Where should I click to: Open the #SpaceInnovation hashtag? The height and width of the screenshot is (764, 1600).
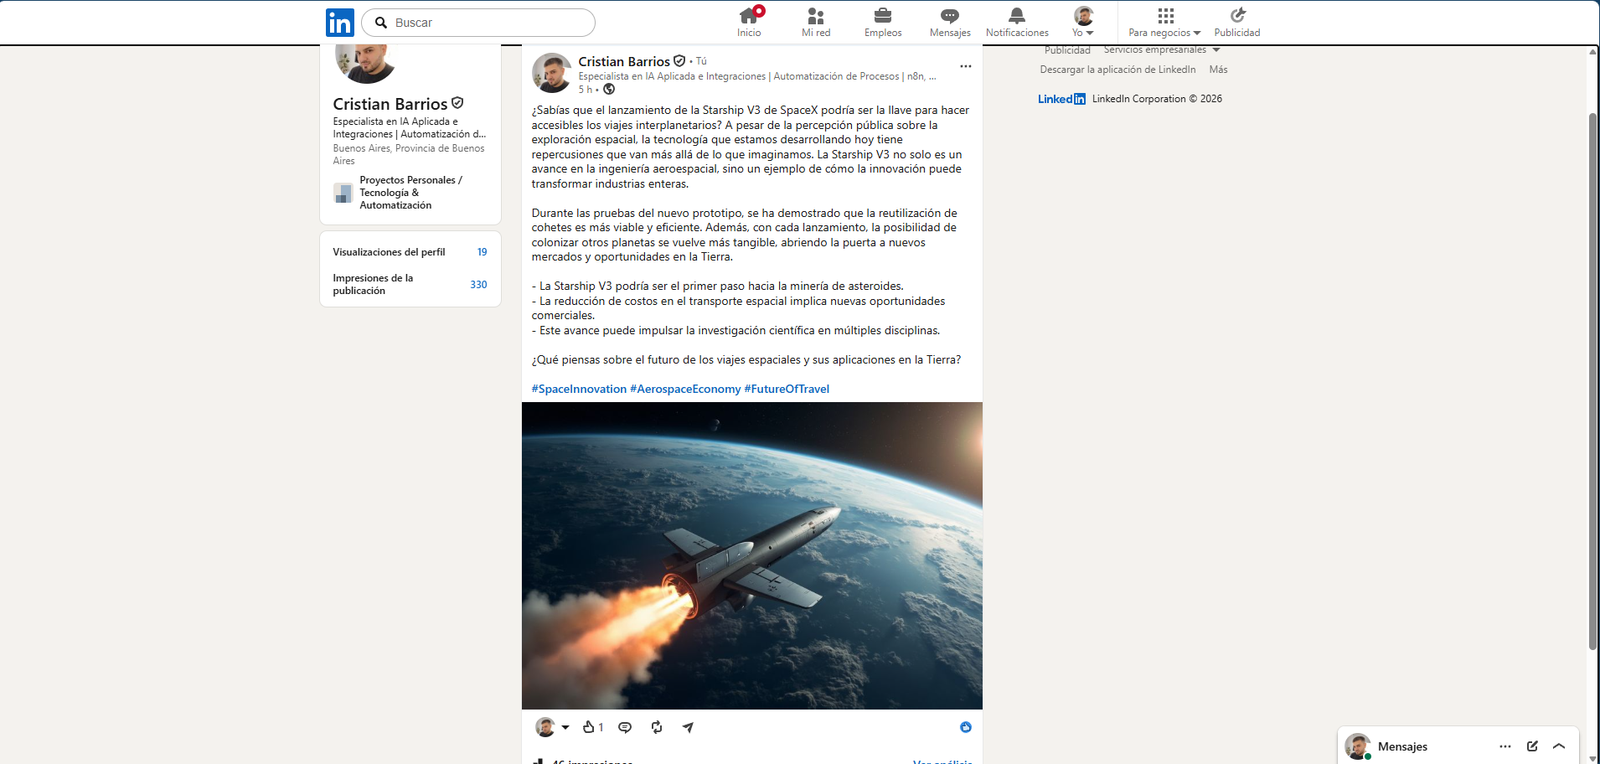point(579,389)
